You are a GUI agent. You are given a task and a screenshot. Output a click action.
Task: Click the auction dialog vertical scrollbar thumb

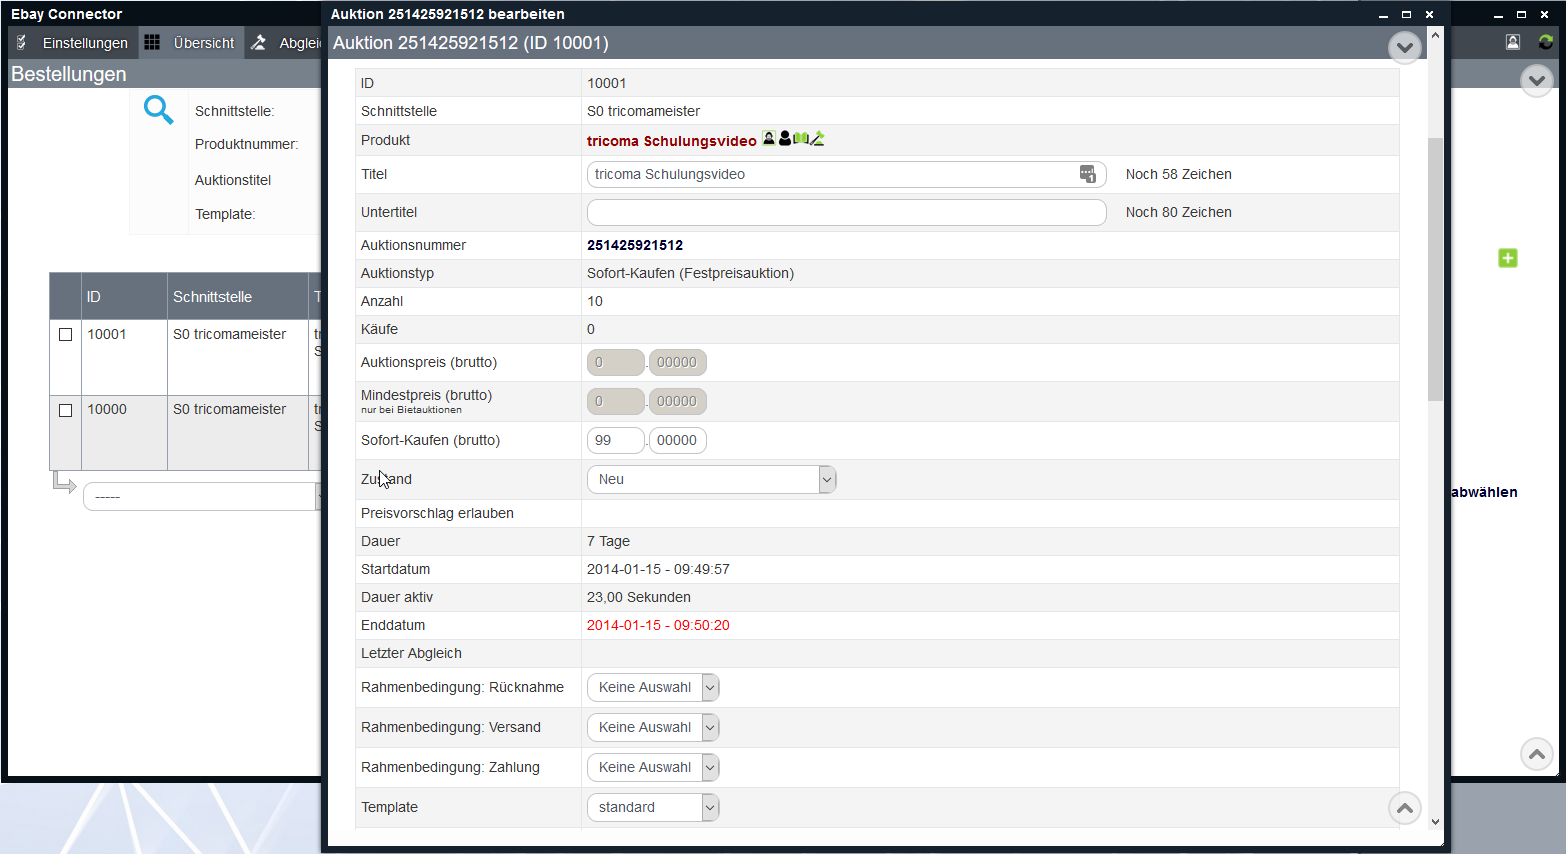[x=1435, y=270]
